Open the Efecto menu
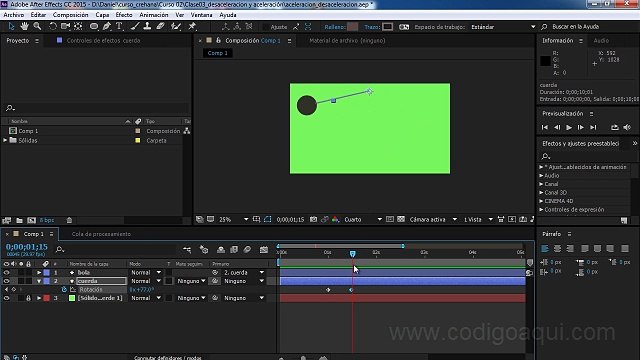640x360 pixels. pyautogui.click(x=124, y=15)
